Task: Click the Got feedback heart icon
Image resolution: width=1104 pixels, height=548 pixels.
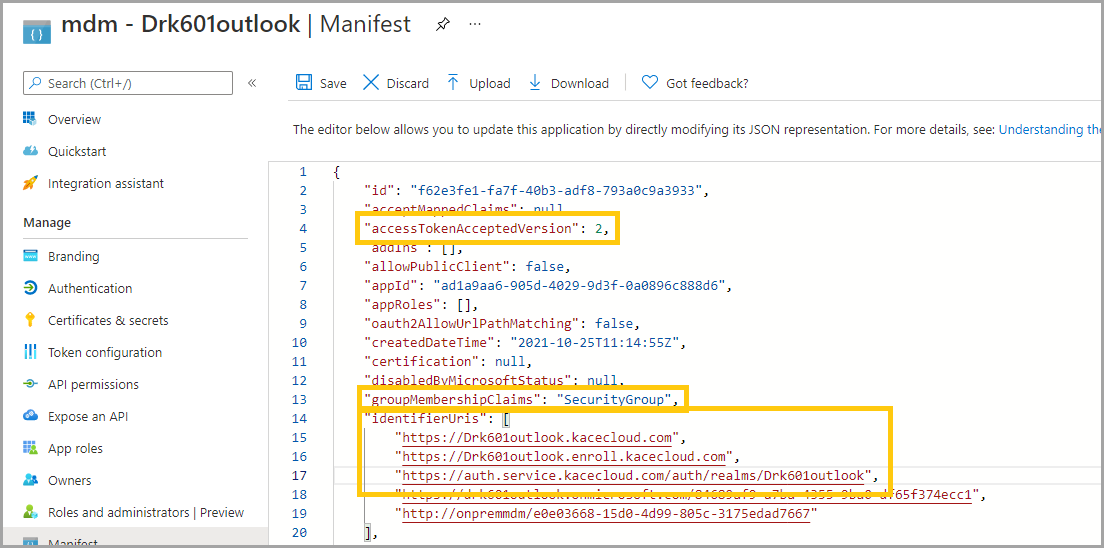Action: [650, 83]
